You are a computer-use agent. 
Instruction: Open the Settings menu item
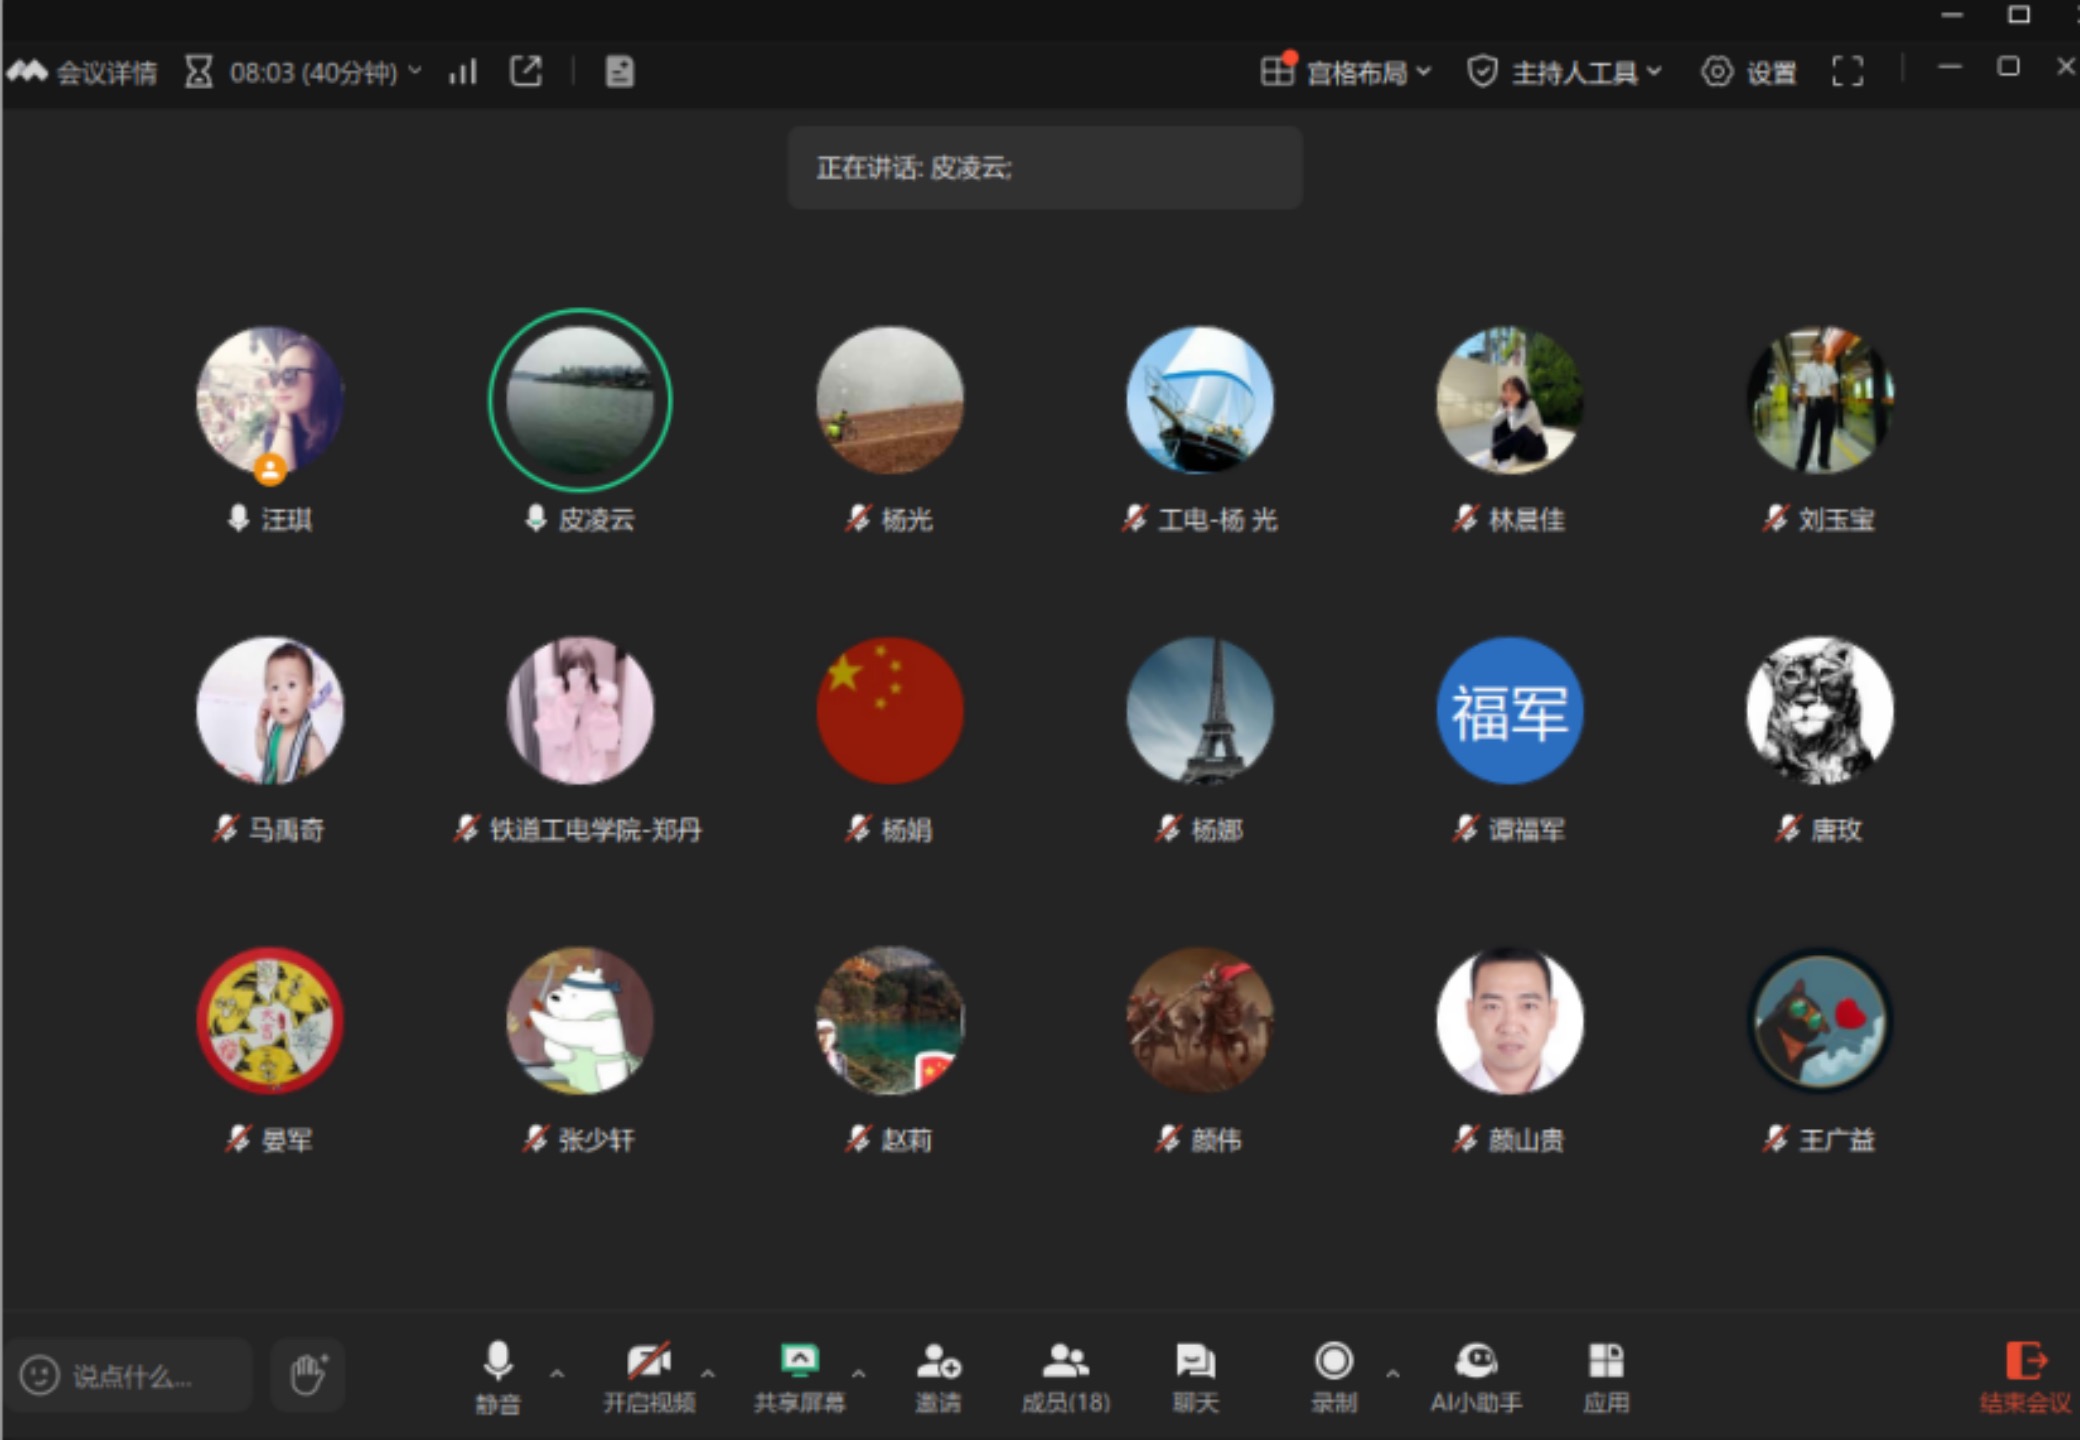click(1750, 72)
